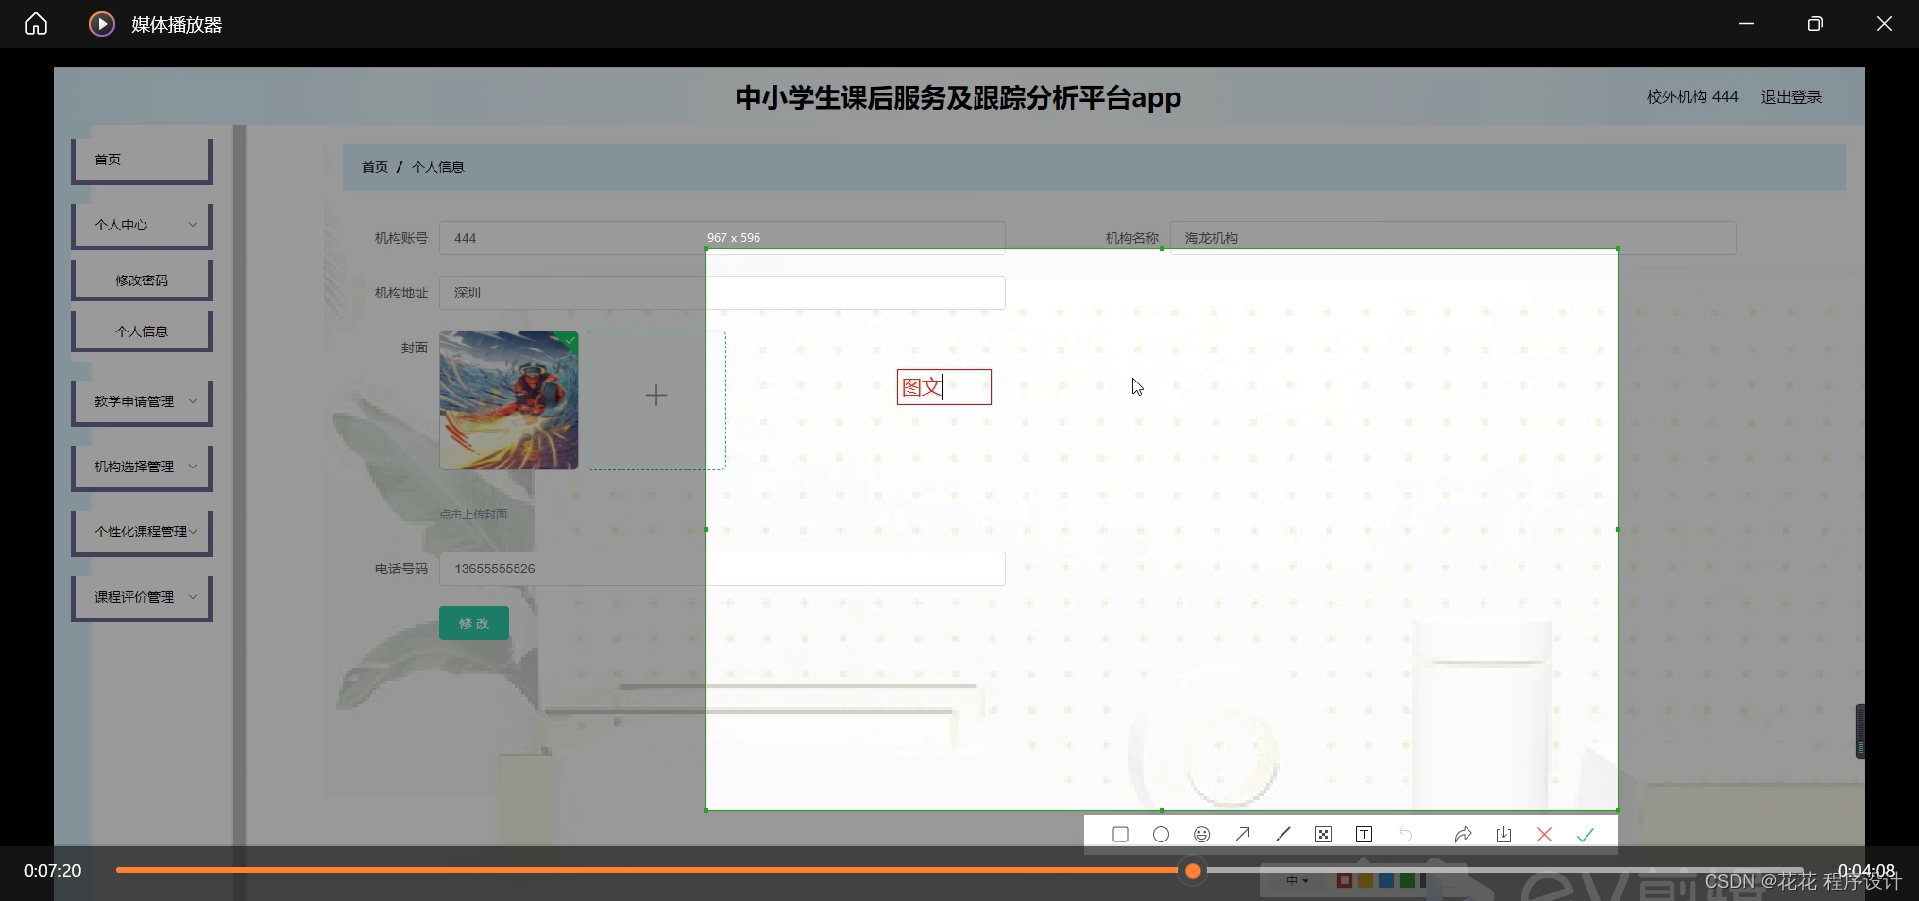Open the 教学申请管理 menu item
Image resolution: width=1919 pixels, height=901 pixels.
click(141, 401)
